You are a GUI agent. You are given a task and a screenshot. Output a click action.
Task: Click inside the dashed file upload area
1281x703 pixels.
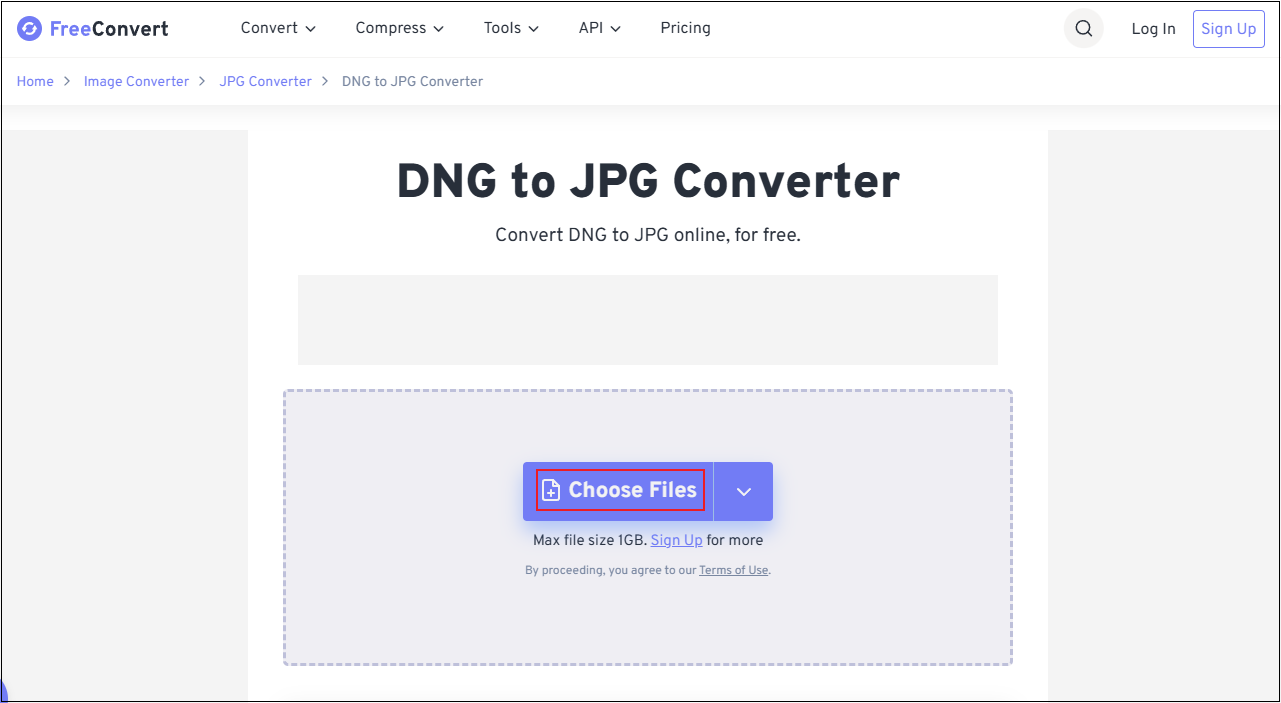(x=400, y=620)
